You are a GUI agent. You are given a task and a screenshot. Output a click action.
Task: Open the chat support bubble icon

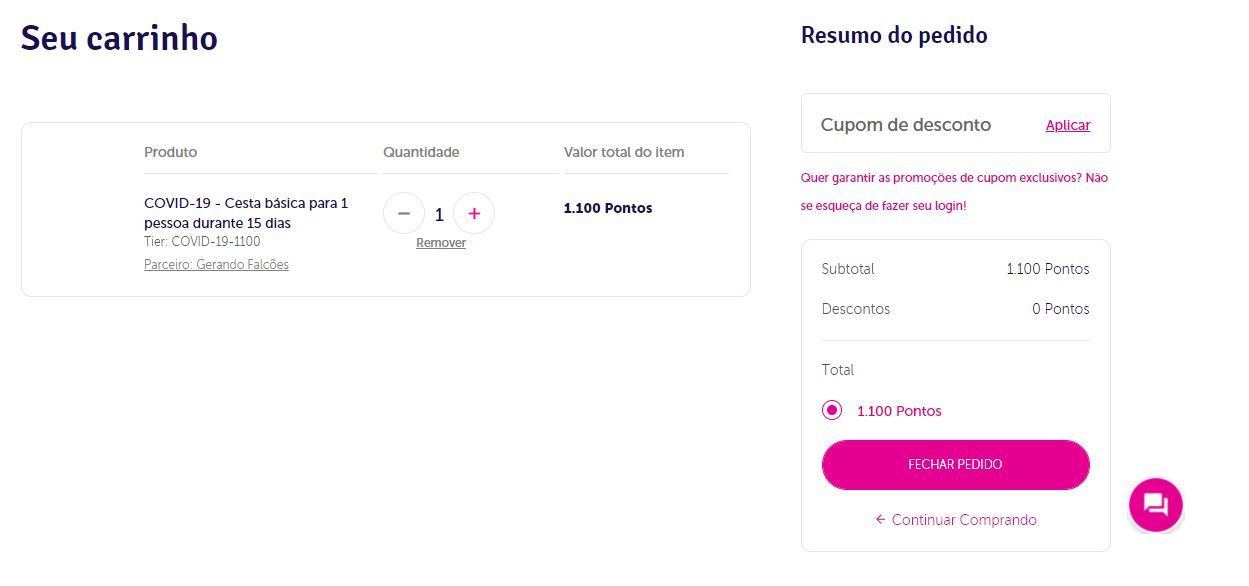click(x=1156, y=504)
